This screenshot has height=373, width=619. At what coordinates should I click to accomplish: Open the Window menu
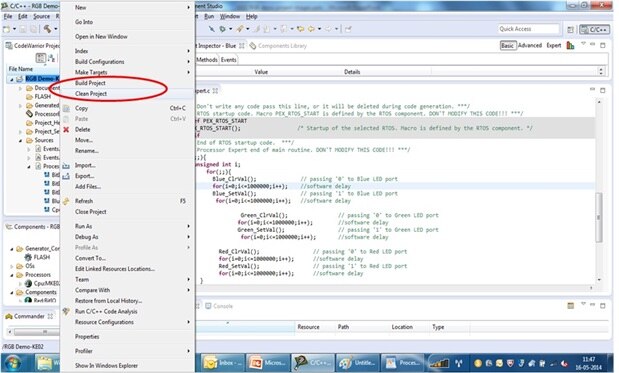(230, 16)
